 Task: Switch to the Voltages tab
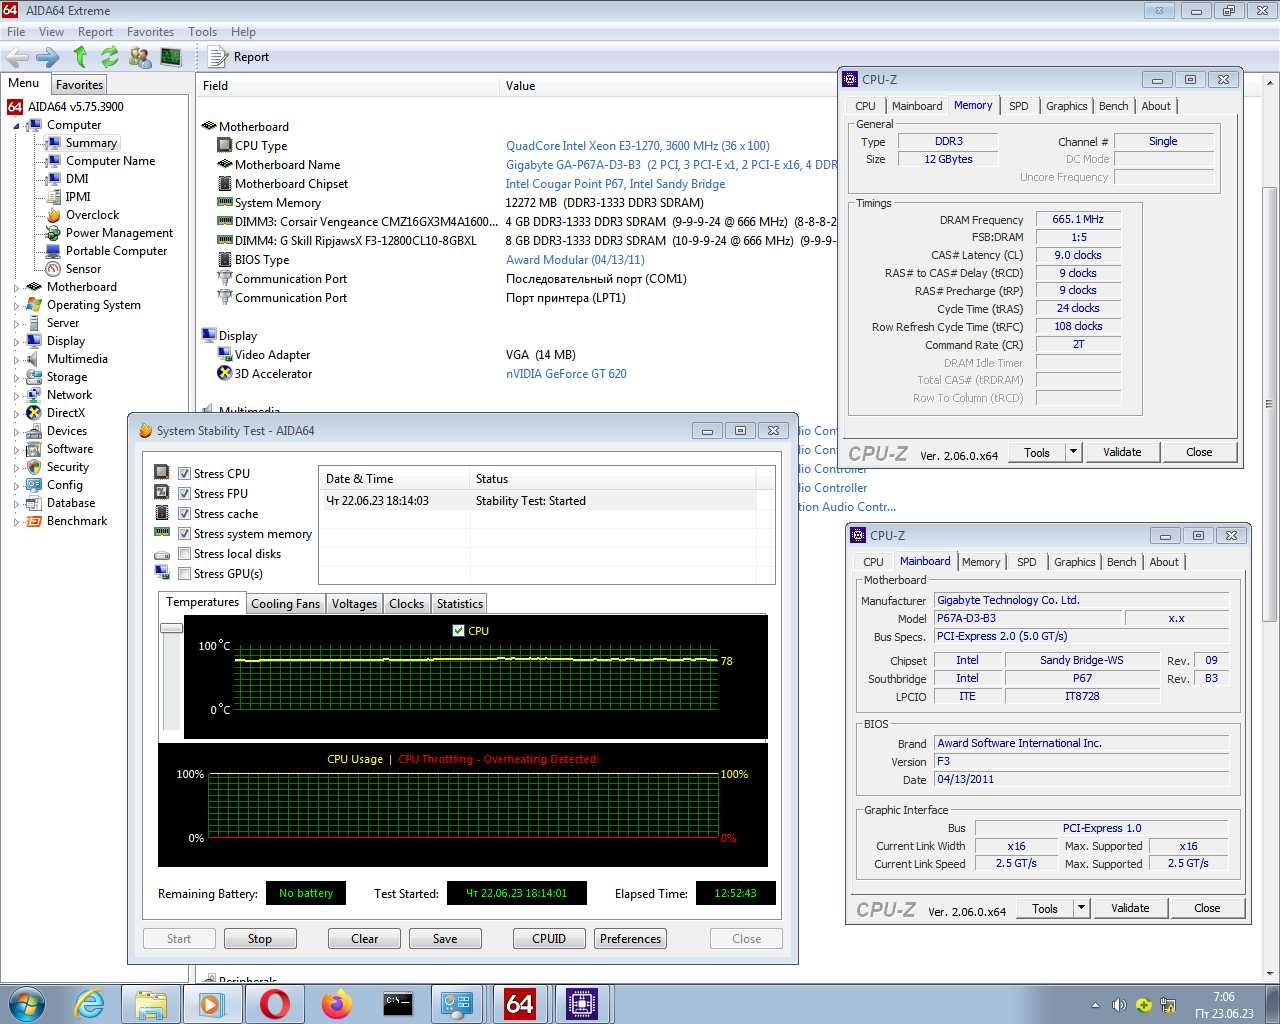pyautogui.click(x=354, y=604)
